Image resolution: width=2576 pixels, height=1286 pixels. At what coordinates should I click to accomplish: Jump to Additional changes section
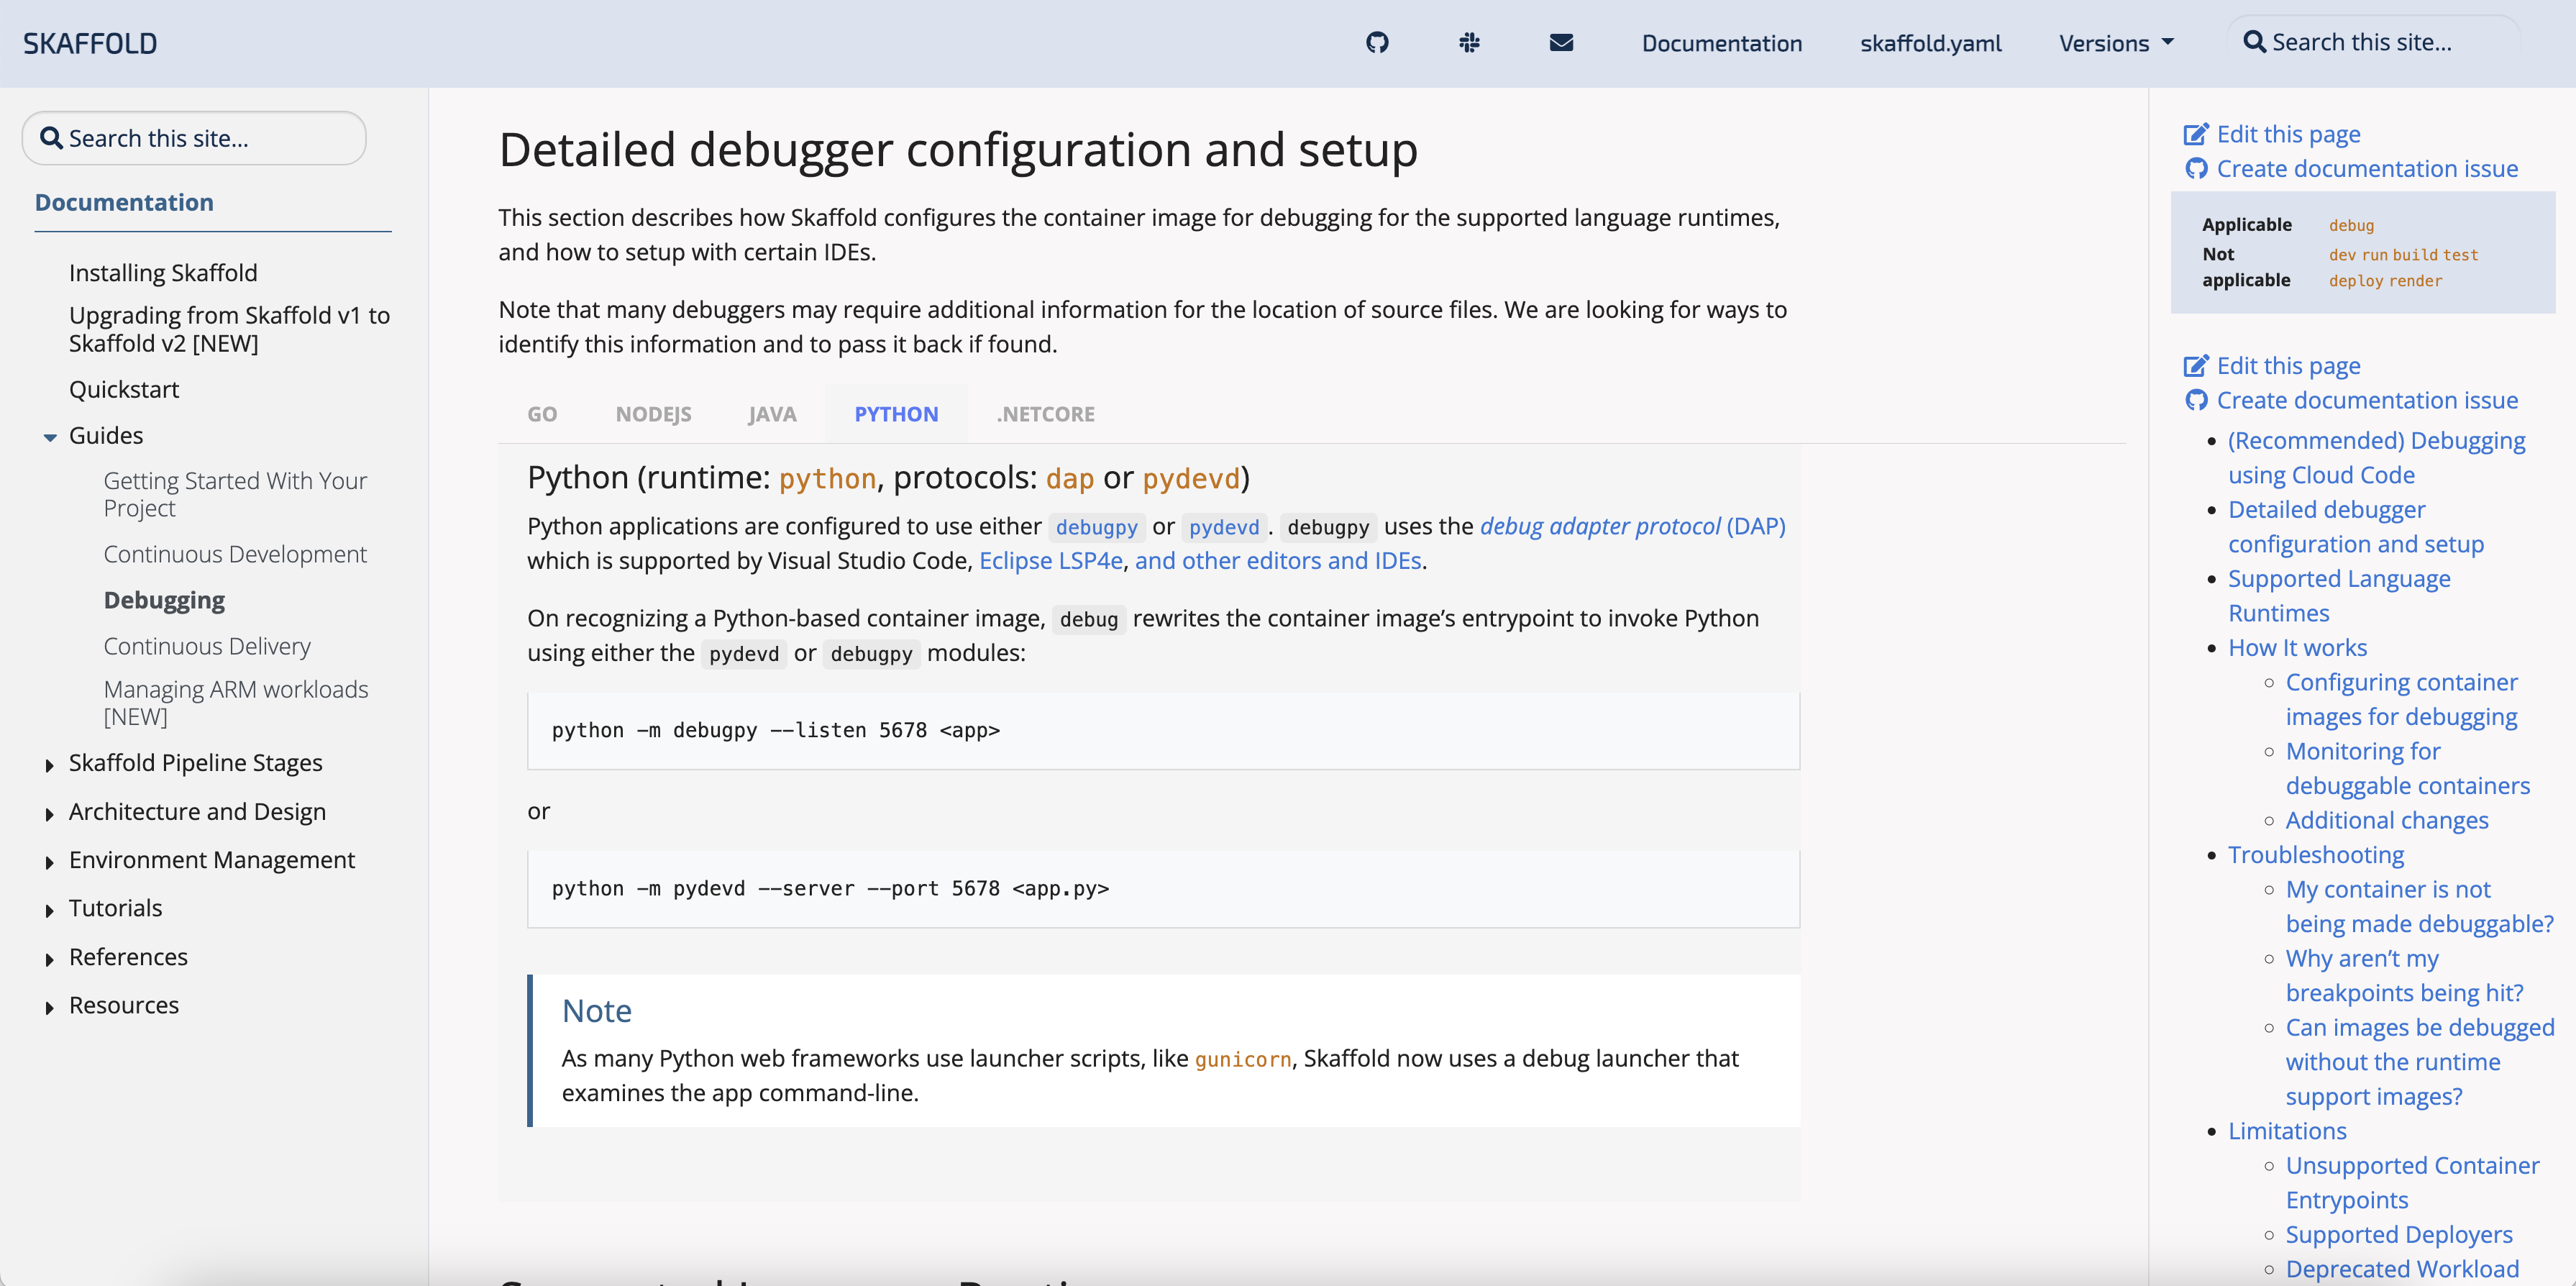click(2387, 820)
